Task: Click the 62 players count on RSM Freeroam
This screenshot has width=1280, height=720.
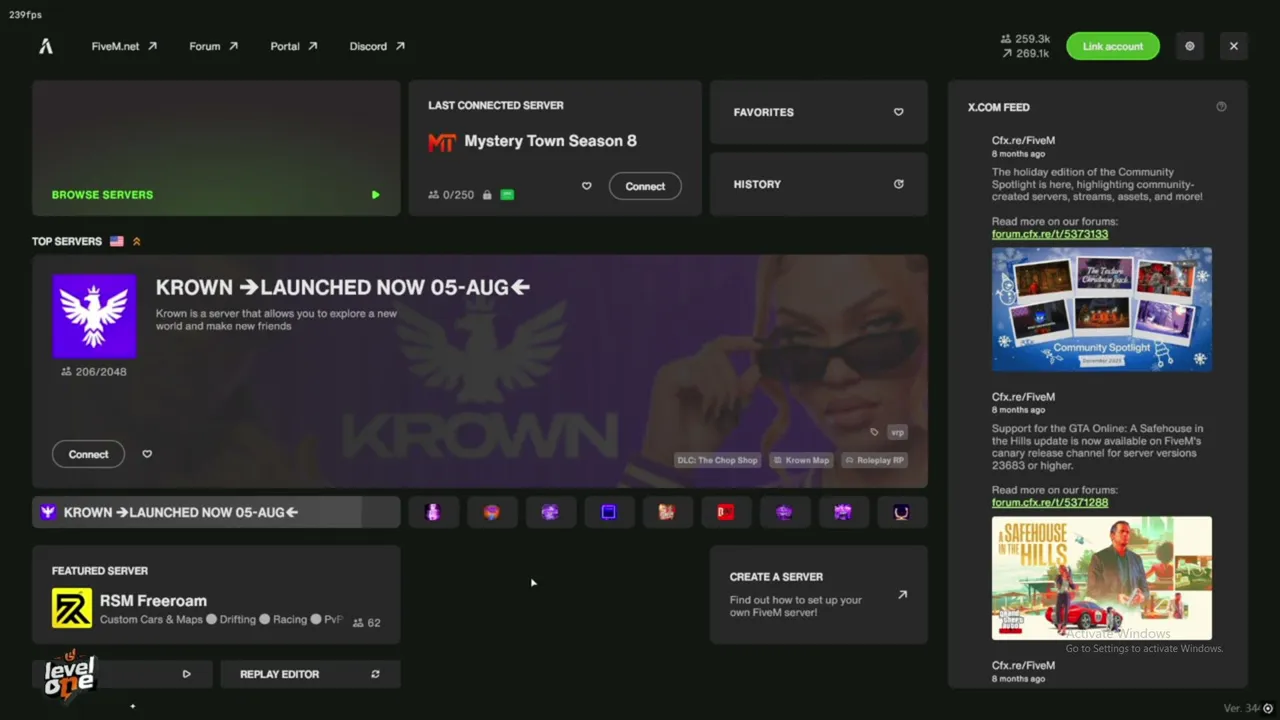Action: (366, 622)
